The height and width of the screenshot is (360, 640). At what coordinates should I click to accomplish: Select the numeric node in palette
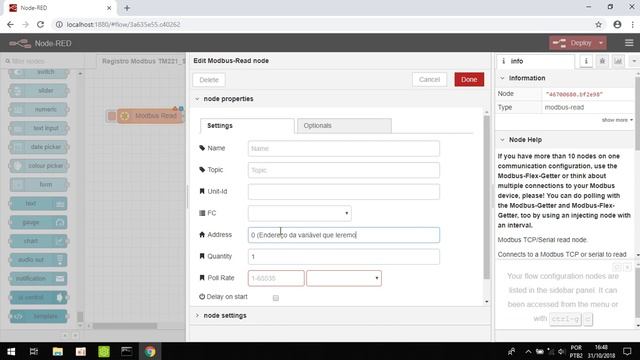pos(39,109)
